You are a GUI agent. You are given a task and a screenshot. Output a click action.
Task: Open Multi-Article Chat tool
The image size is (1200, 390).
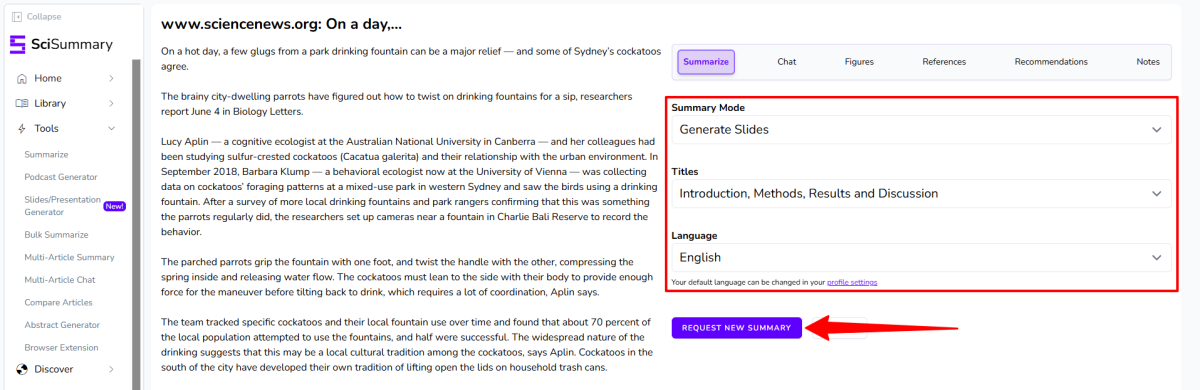point(60,280)
